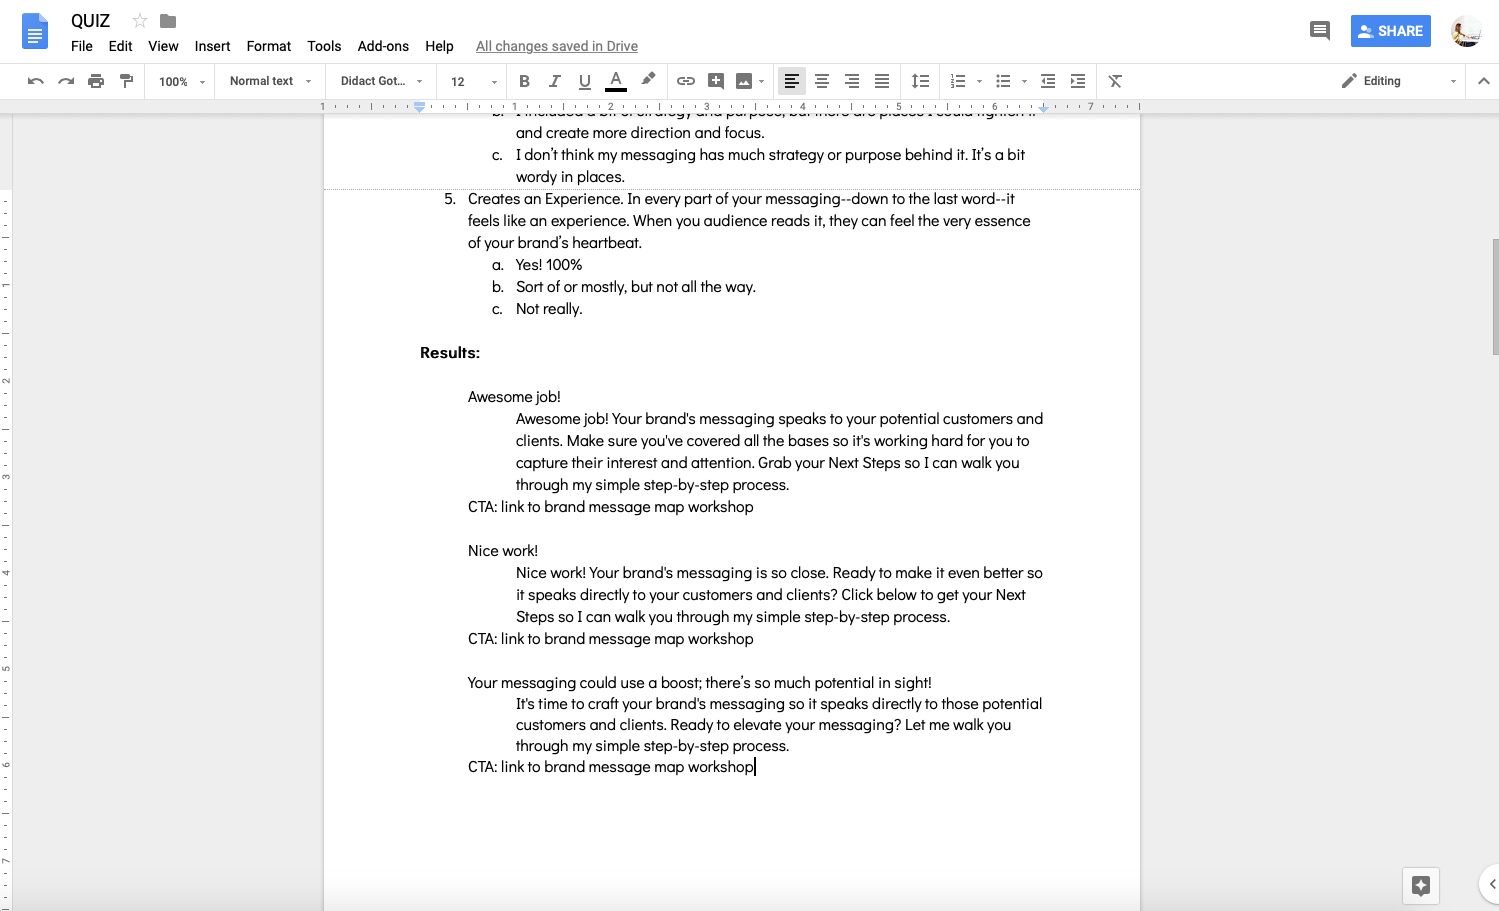This screenshot has height=911, width=1499.
Task: Open the Format menu
Action: (x=269, y=46)
